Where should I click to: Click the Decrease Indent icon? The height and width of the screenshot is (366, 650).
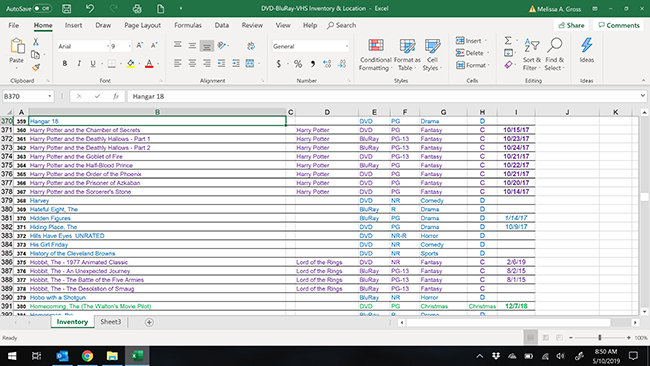pos(221,63)
